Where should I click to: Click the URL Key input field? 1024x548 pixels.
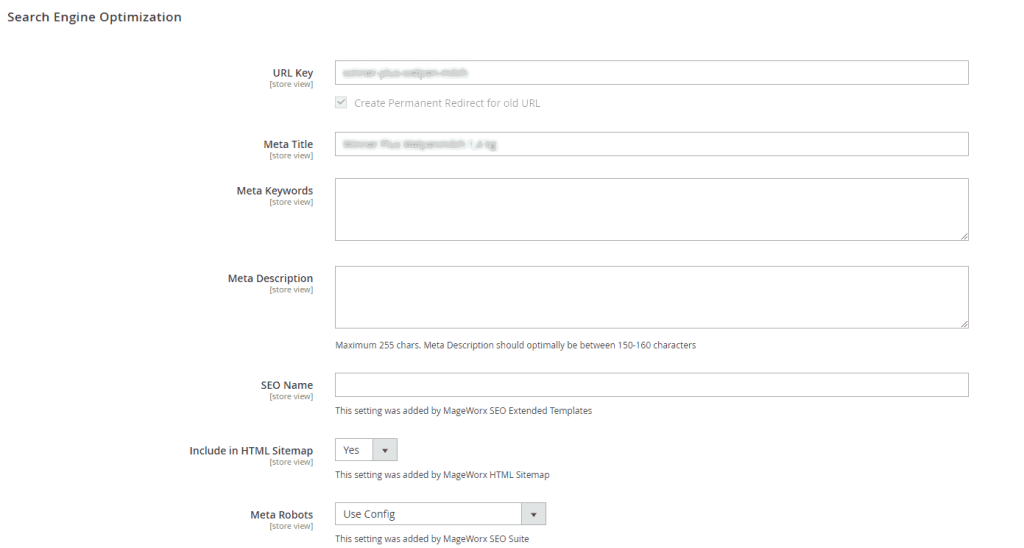point(651,73)
